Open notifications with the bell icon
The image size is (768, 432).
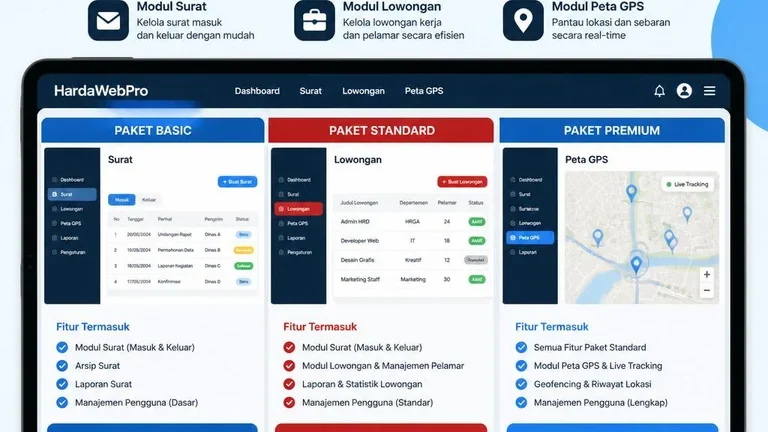[x=659, y=91]
